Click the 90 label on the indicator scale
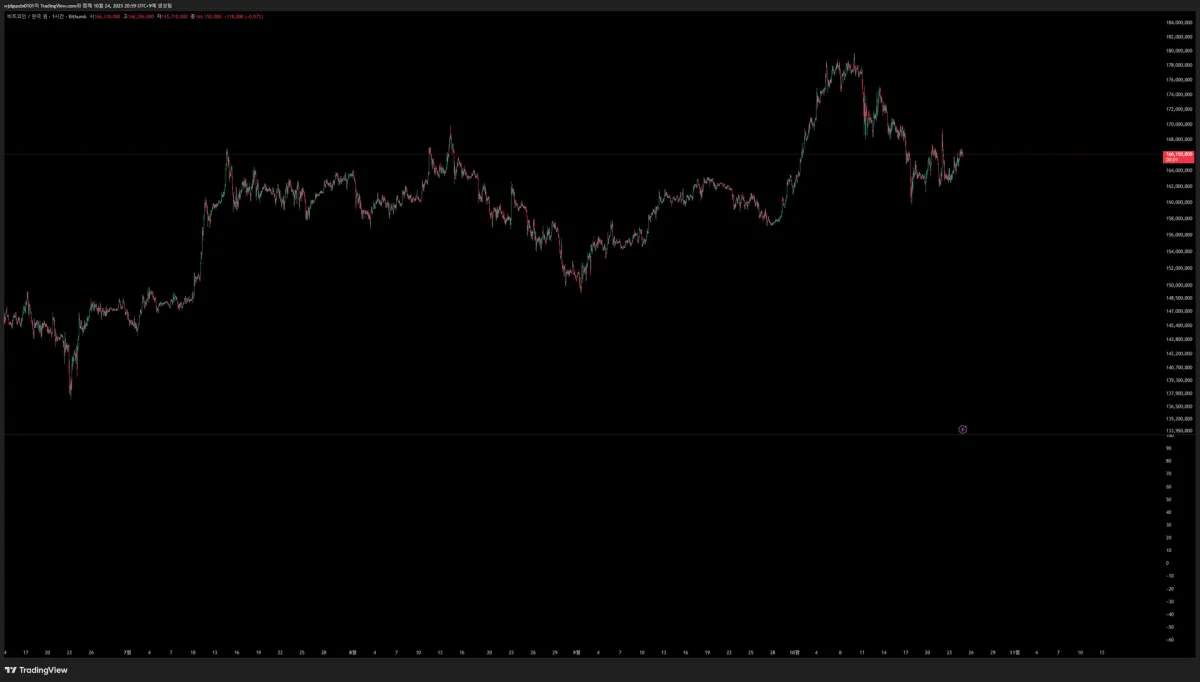Screen dimensions: 1200x682 click(x=1168, y=448)
